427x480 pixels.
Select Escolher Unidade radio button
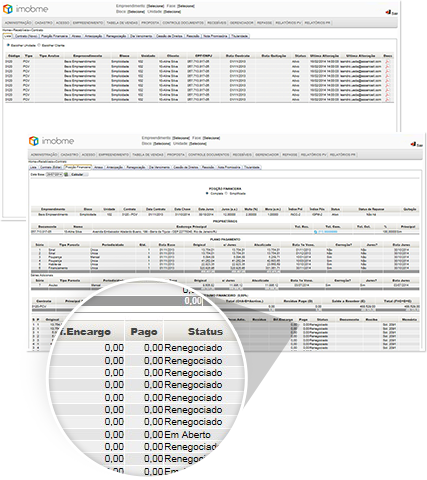[8, 45]
